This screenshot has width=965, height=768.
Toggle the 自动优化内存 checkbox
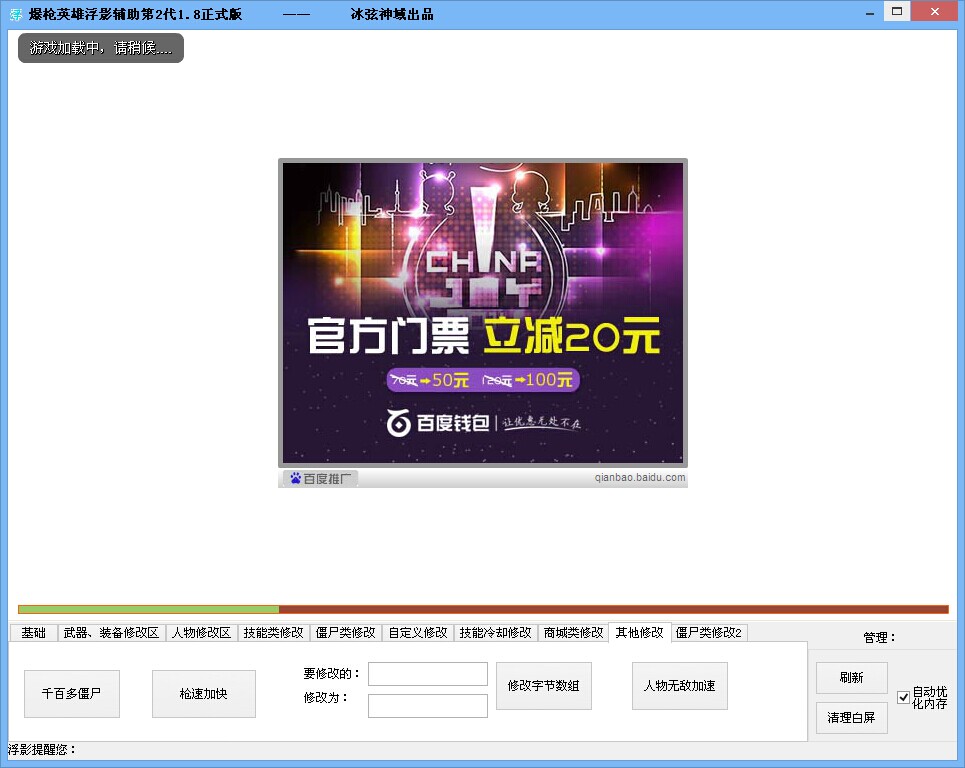click(x=903, y=697)
